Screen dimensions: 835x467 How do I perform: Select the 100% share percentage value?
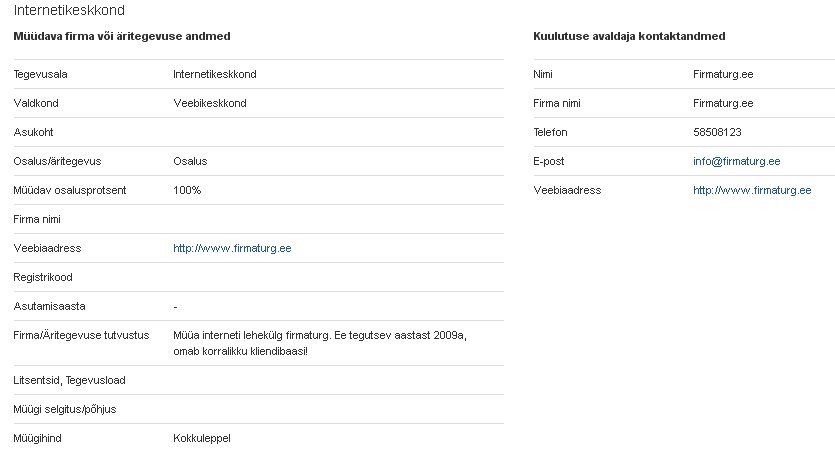tap(187, 190)
